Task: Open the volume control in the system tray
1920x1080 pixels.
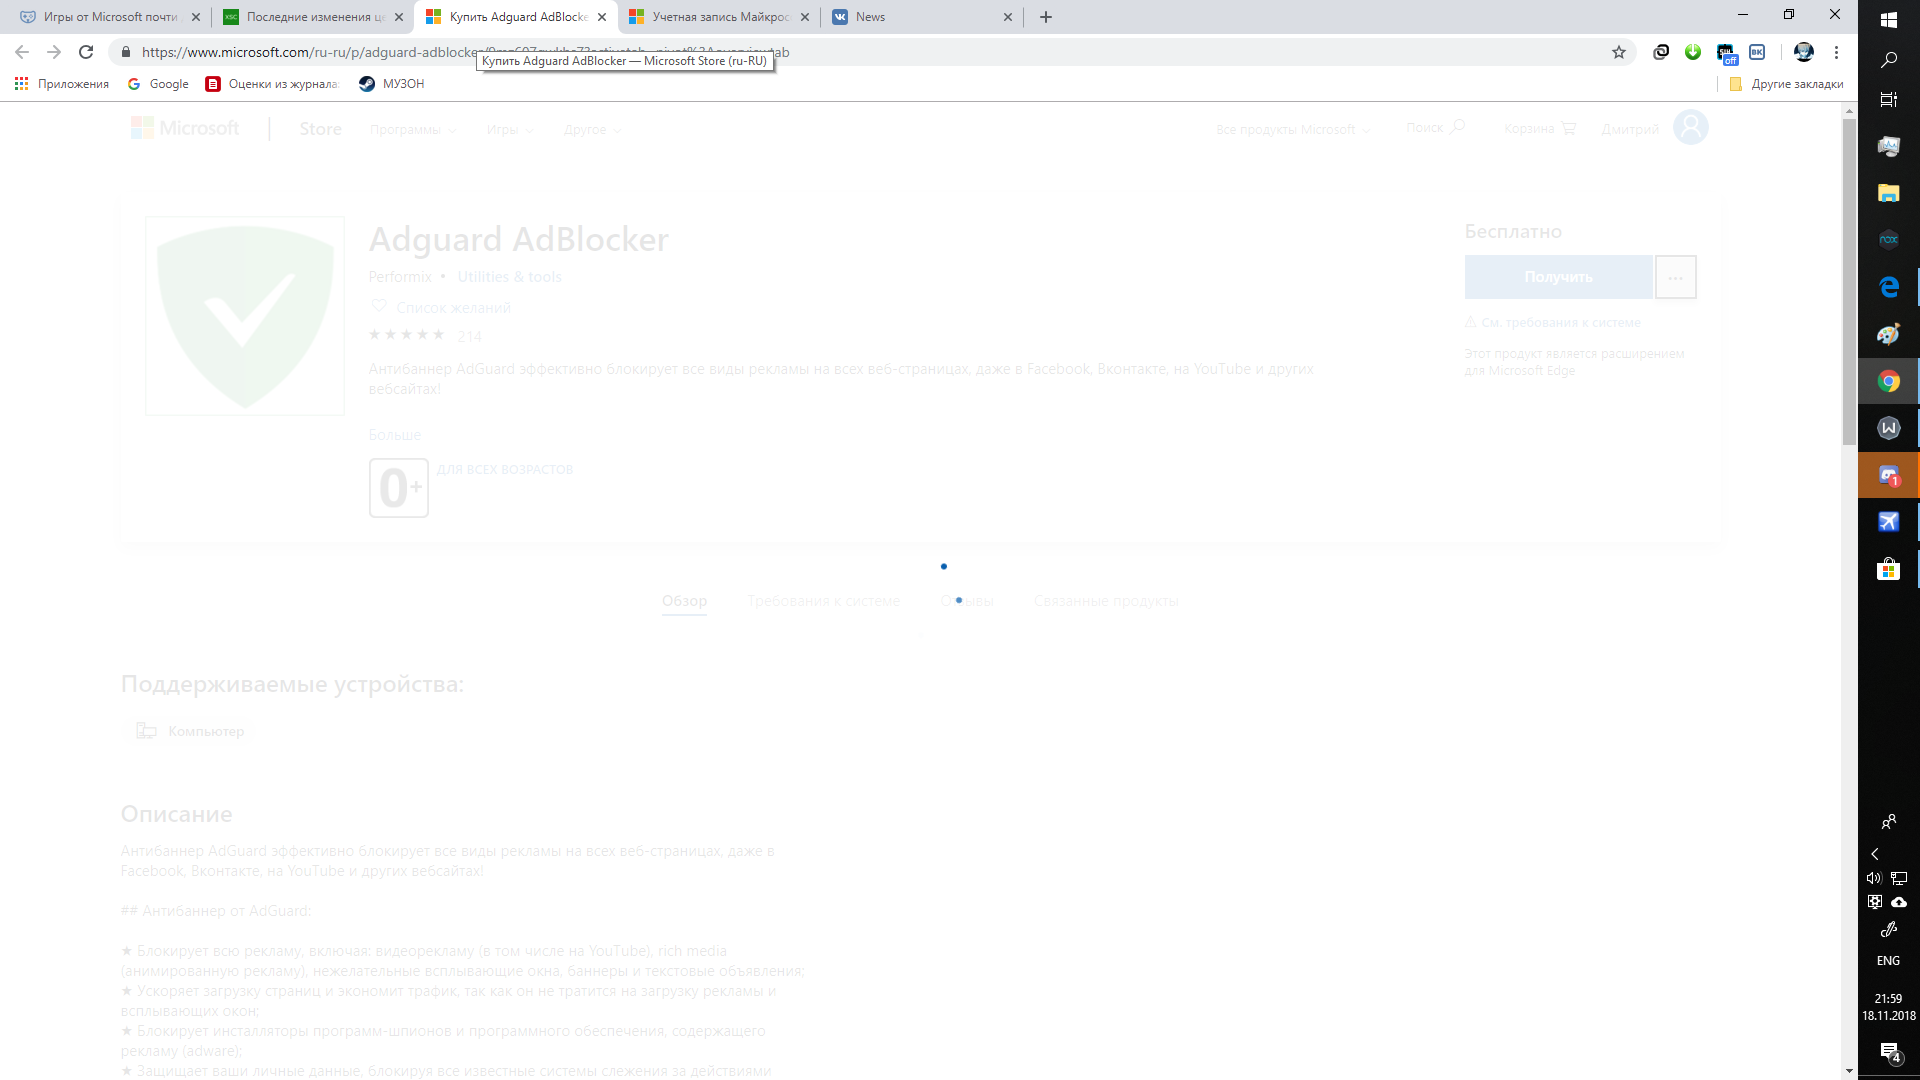Action: tap(1874, 878)
